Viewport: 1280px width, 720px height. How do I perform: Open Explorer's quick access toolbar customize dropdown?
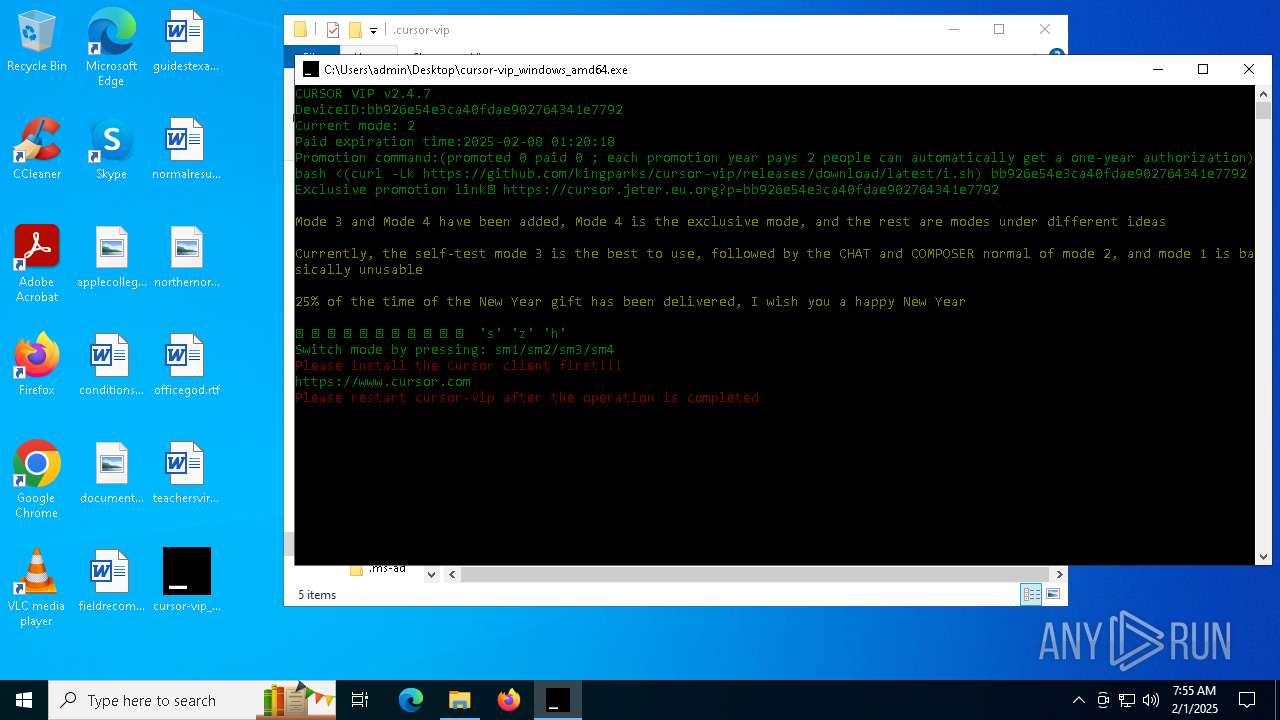click(373, 30)
